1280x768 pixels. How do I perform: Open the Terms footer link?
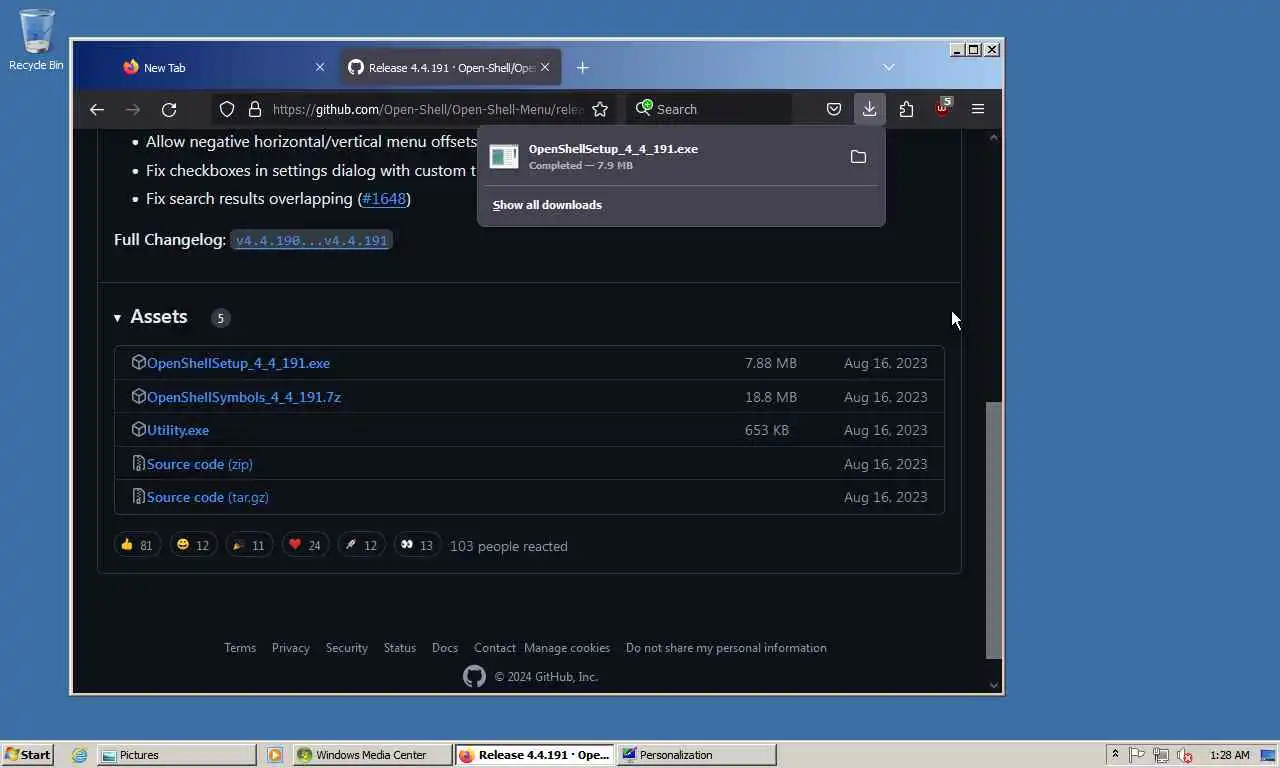pyautogui.click(x=240, y=648)
